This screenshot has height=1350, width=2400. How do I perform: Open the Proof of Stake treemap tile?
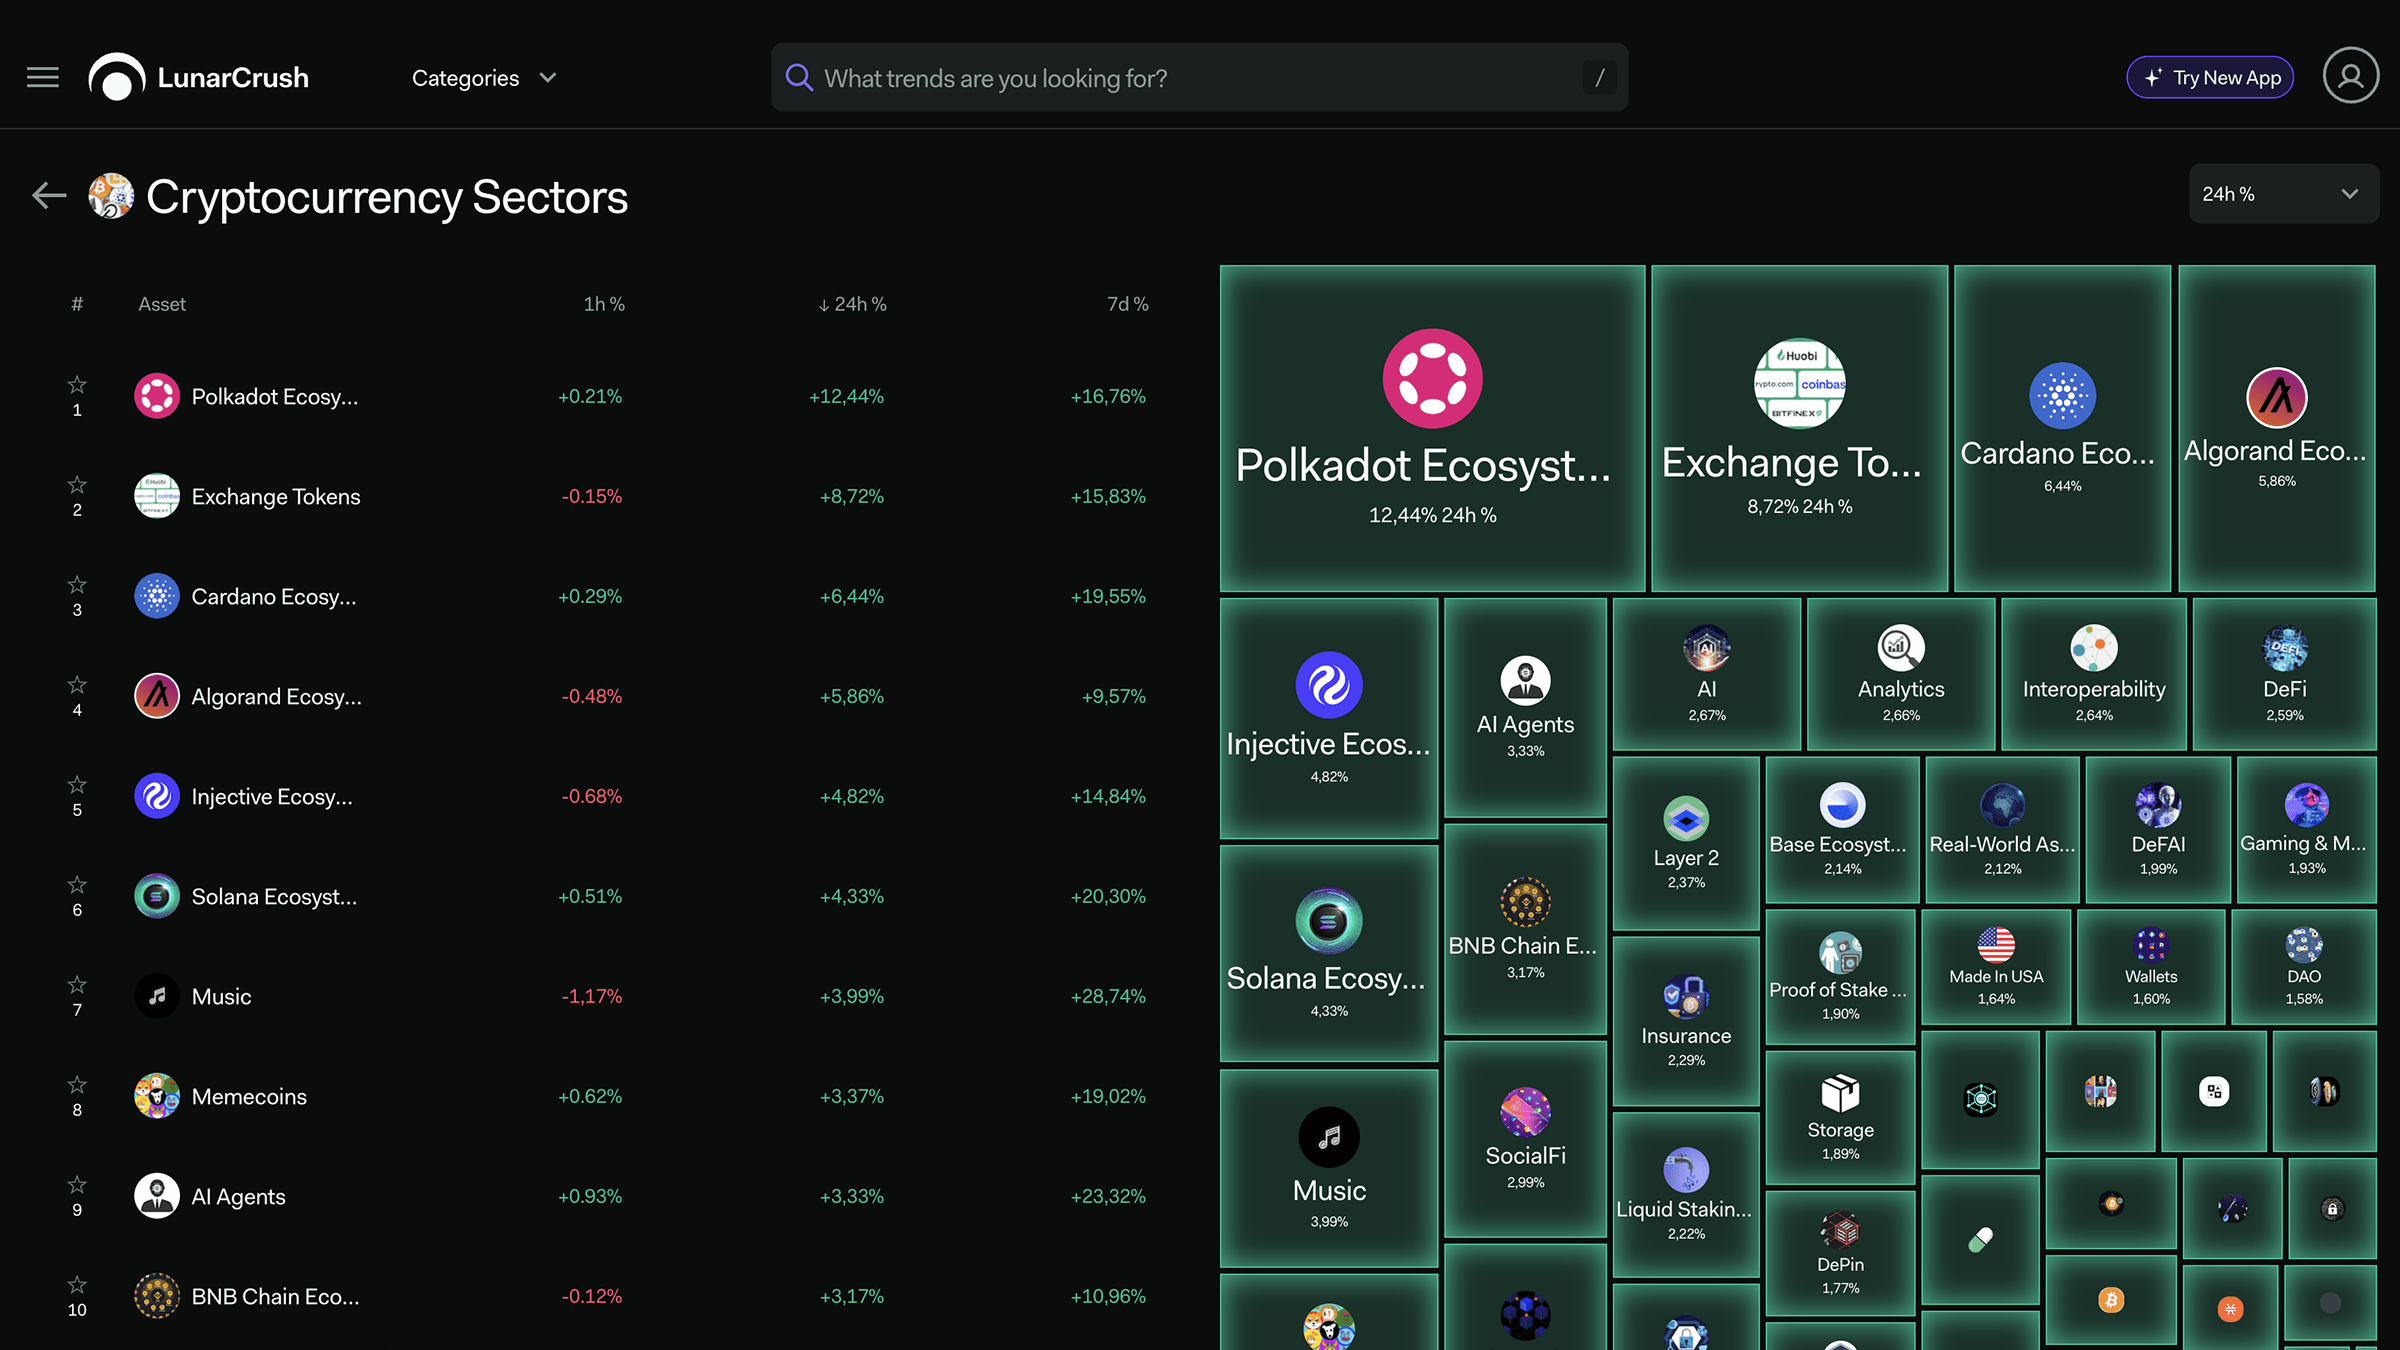pyautogui.click(x=1840, y=977)
